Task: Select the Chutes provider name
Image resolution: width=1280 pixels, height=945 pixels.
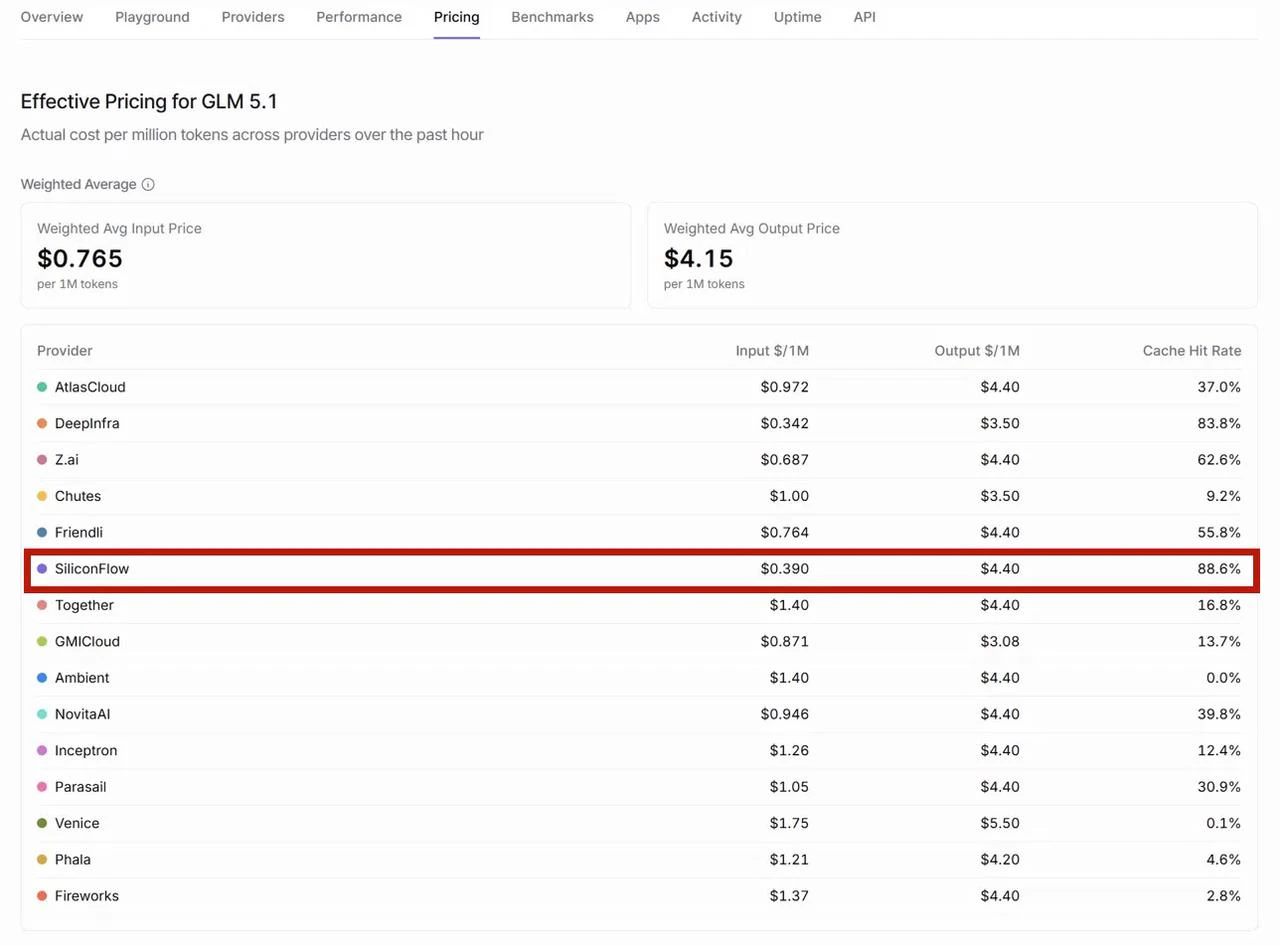Action: tap(78, 496)
